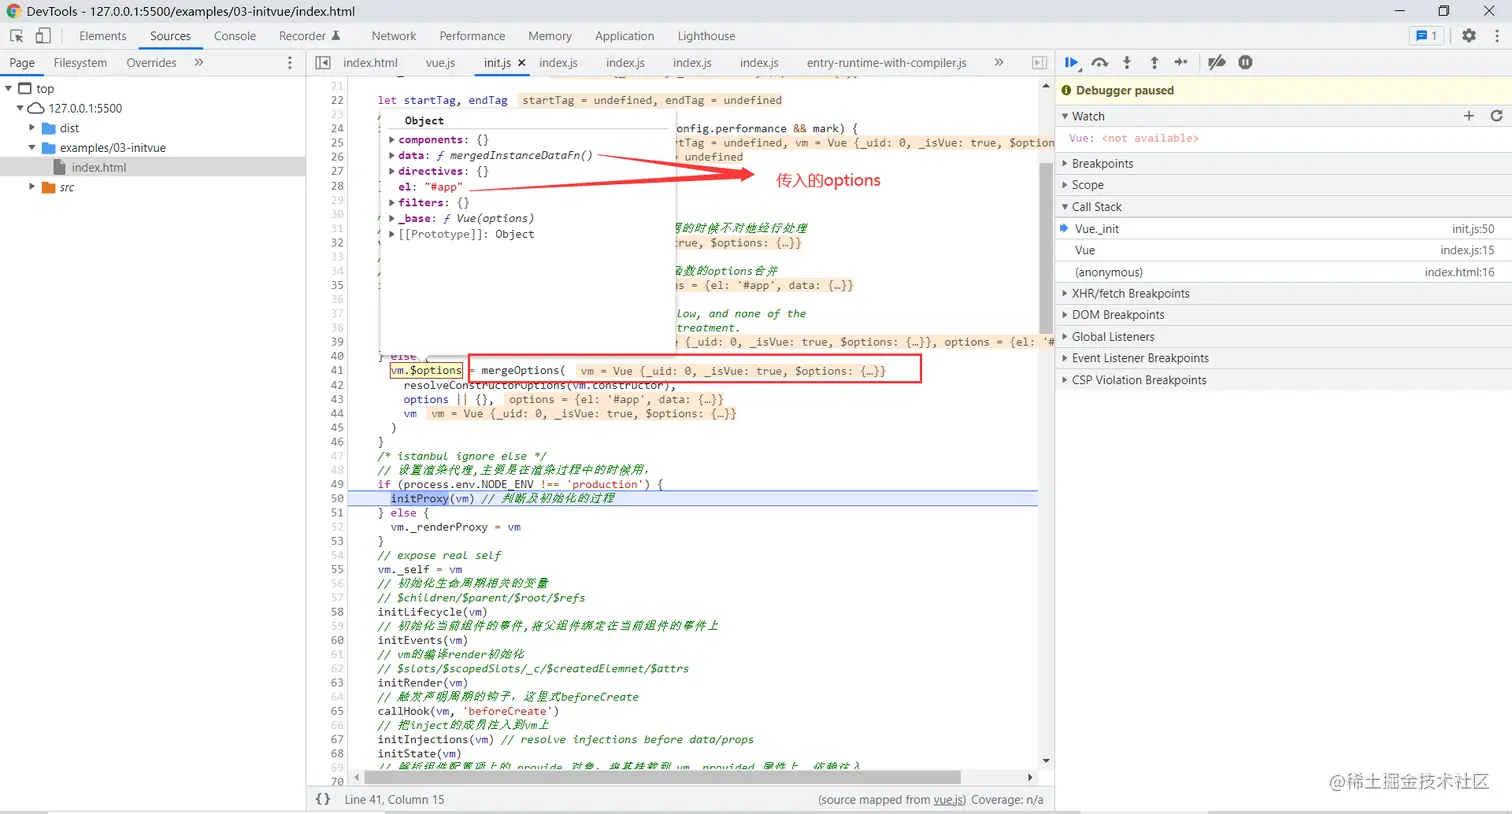Step into next function call
Image resolution: width=1512 pixels, height=814 pixels.
[x=1127, y=62]
